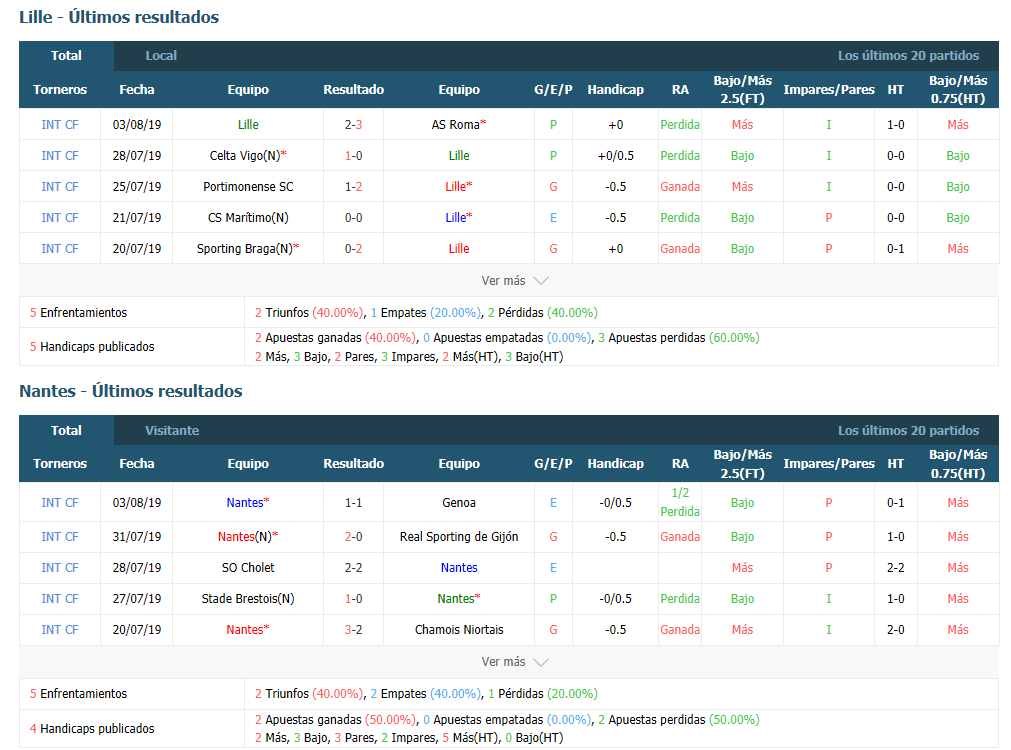Click INT CF in the Portimonense SC row
The width and height of the screenshot is (1011, 750).
pyautogui.click(x=60, y=186)
